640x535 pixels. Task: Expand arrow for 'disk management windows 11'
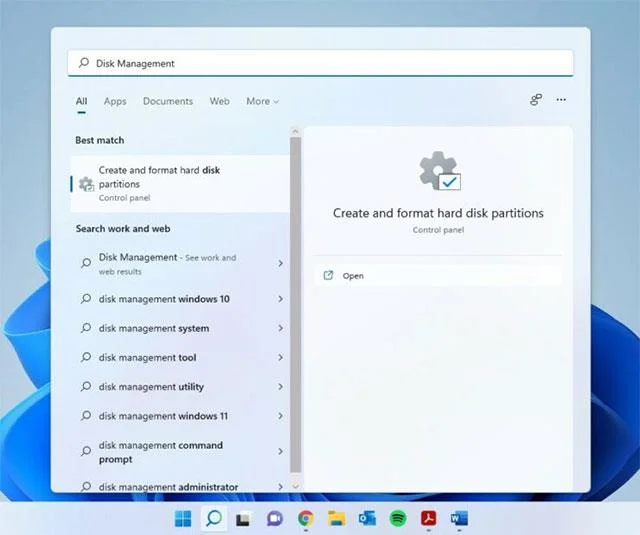[x=280, y=416]
